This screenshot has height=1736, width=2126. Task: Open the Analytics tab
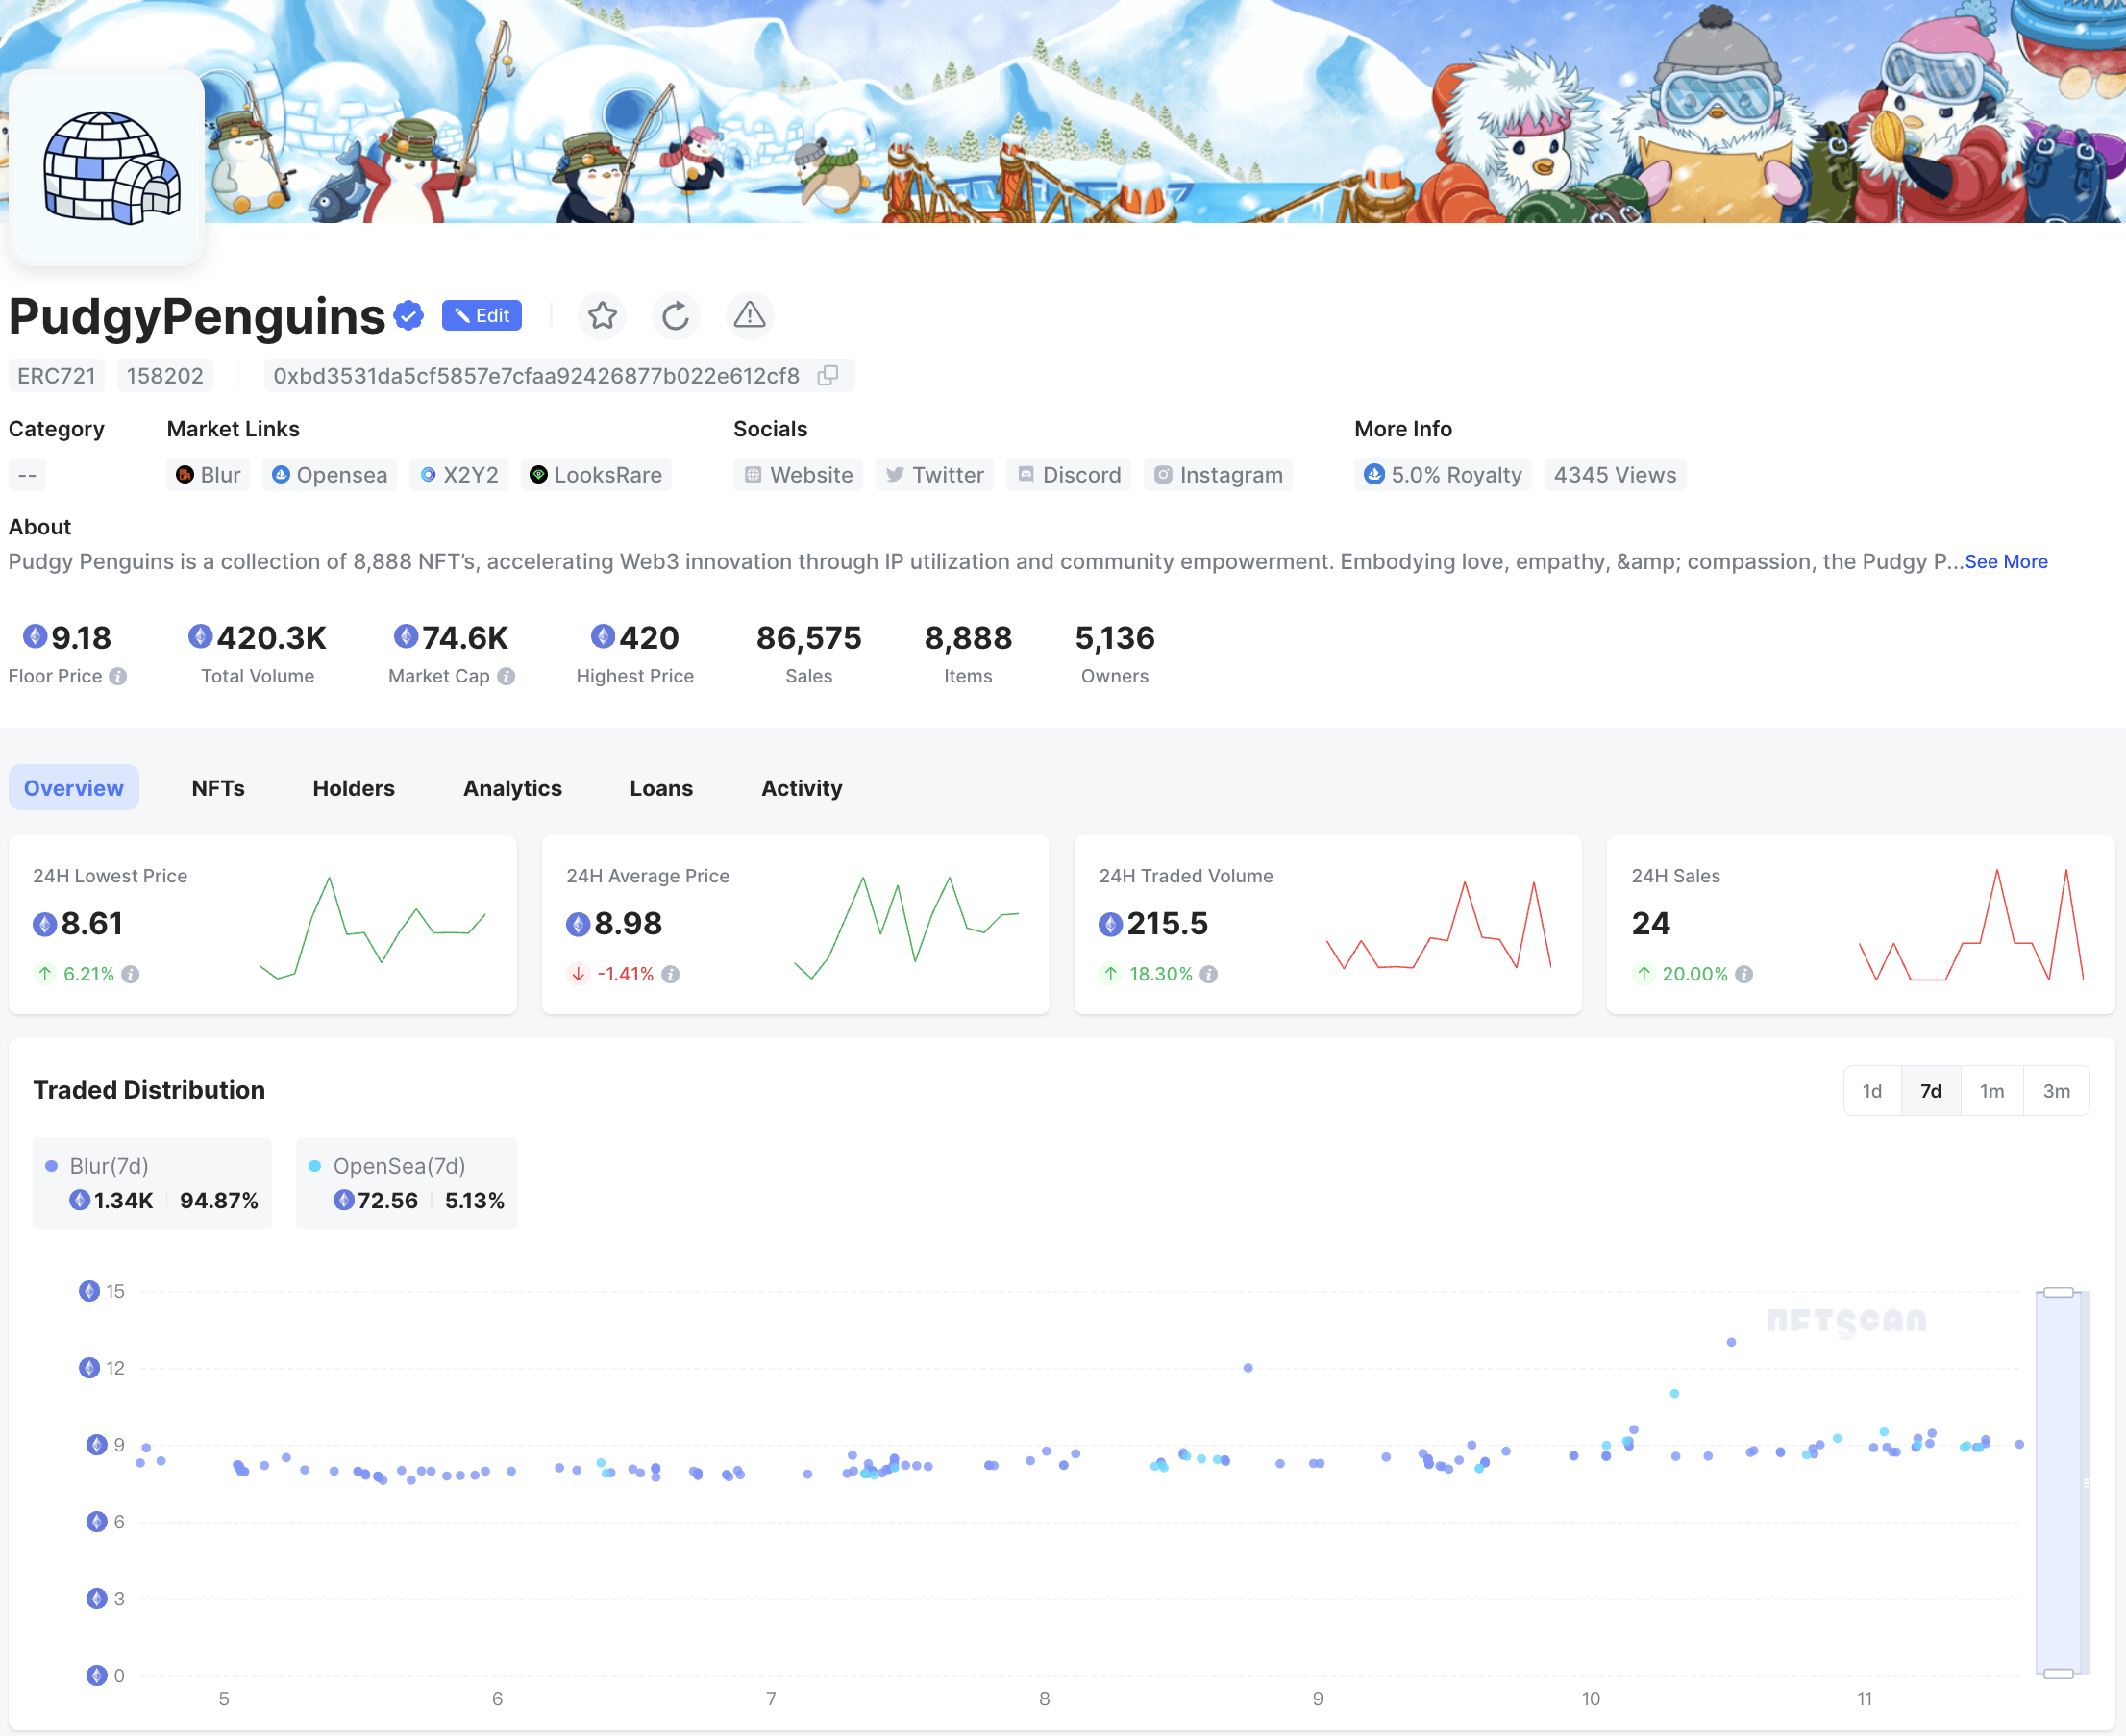pyautogui.click(x=512, y=789)
